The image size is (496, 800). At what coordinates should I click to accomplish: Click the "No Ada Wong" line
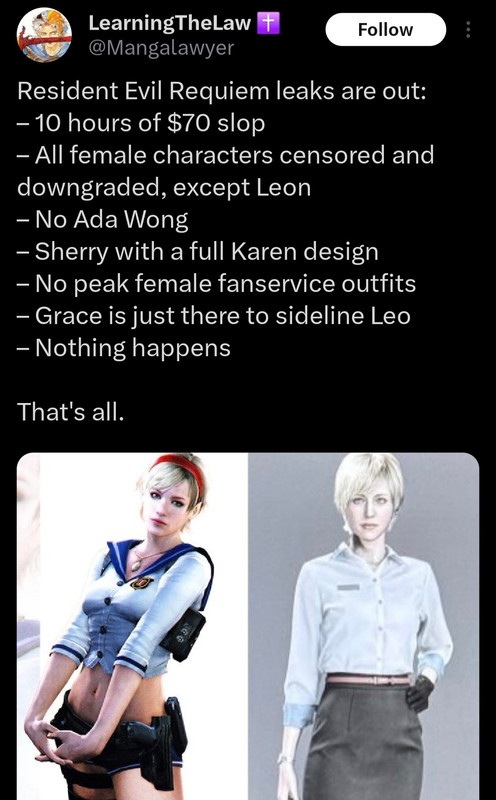click(x=103, y=219)
